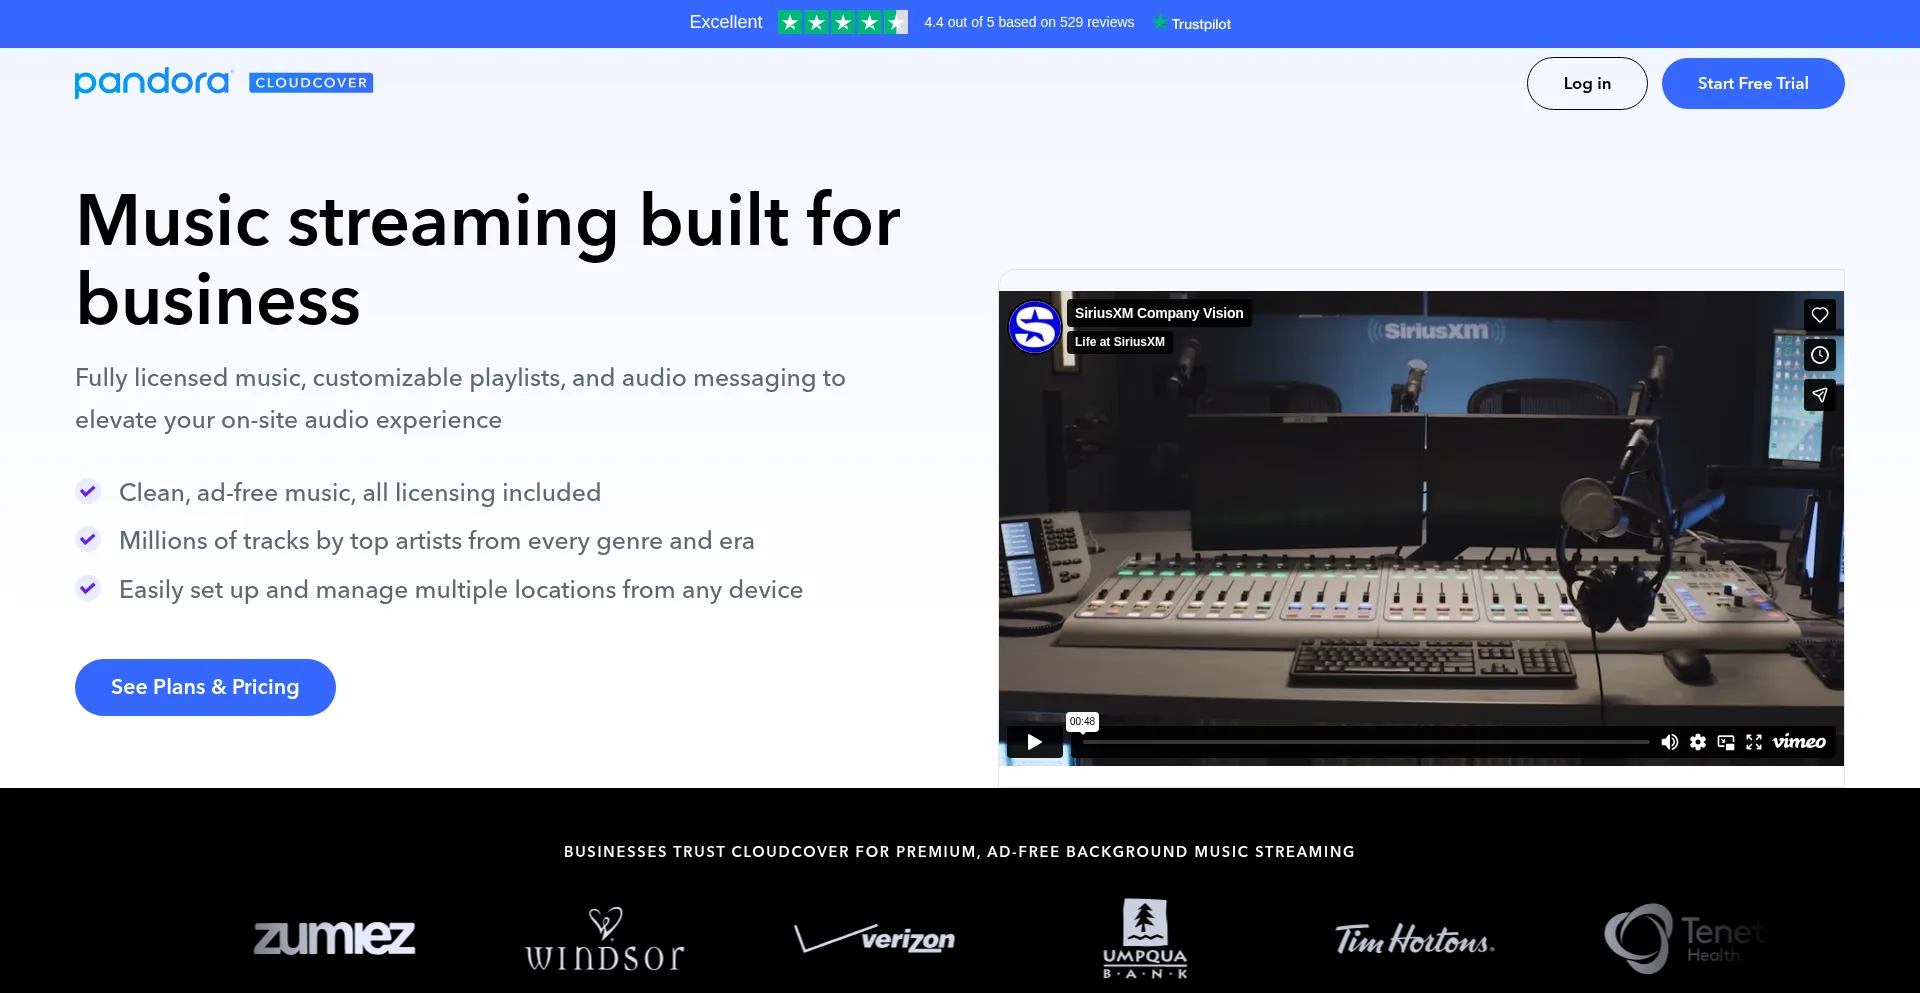This screenshot has height=993, width=1920.
Task: Open the Trustpilot reviews link
Action: pos(1193,23)
